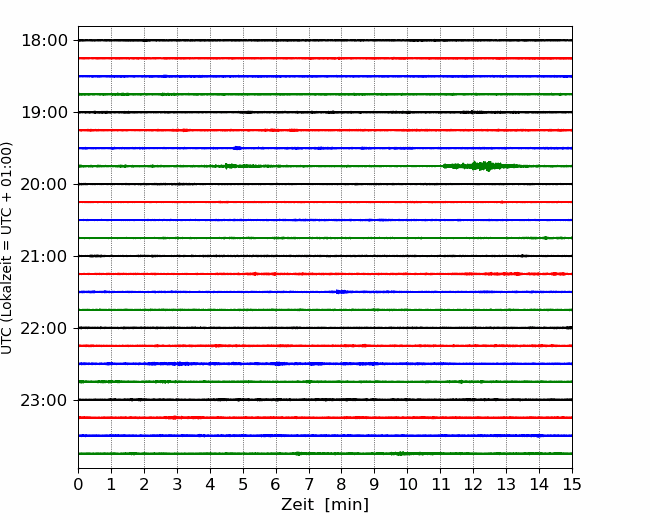Viewport: 650px width, 520px height.
Task: Select the 22:00 y-axis time label
Action: (x=44, y=328)
